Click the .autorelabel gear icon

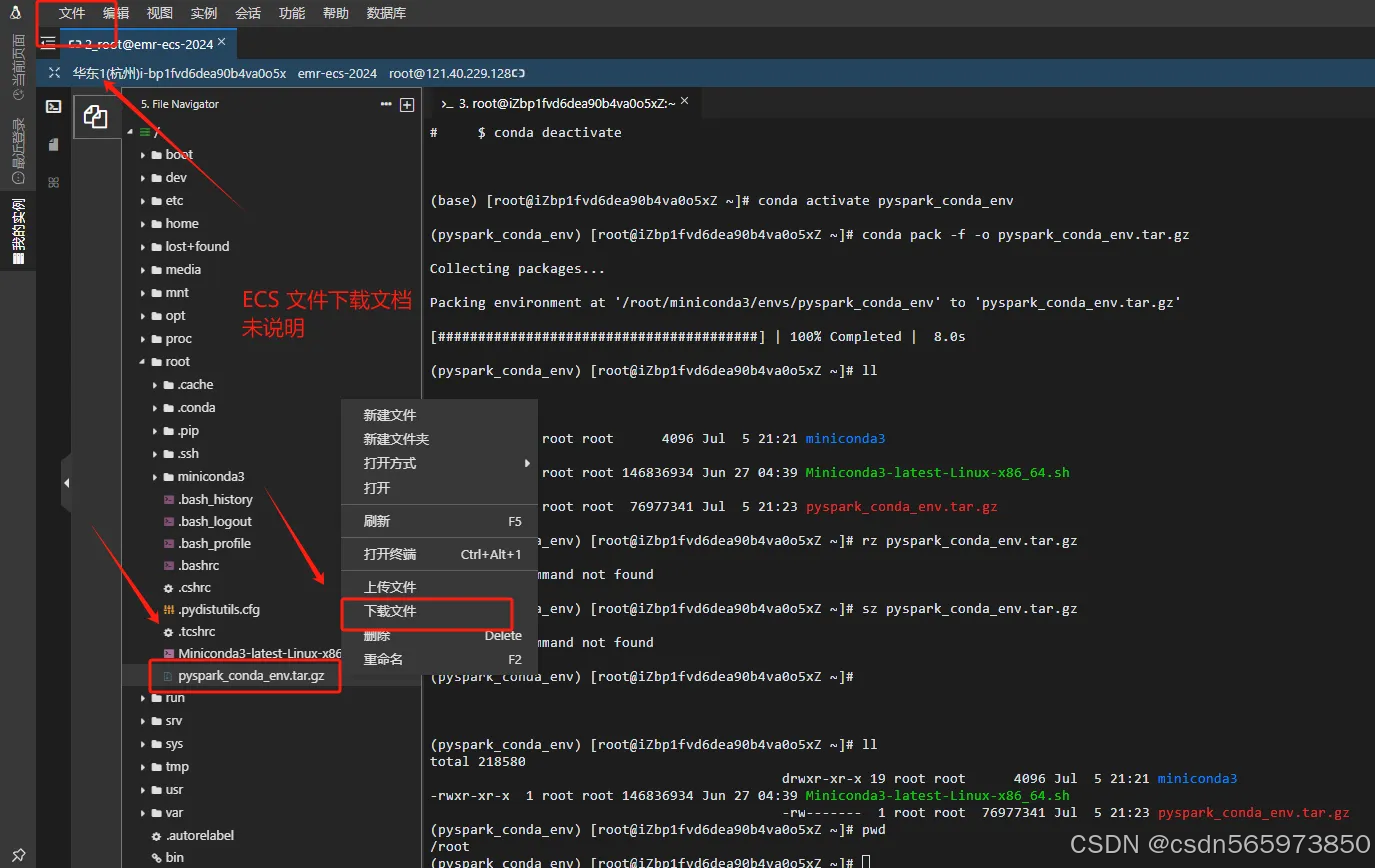pyautogui.click(x=156, y=836)
